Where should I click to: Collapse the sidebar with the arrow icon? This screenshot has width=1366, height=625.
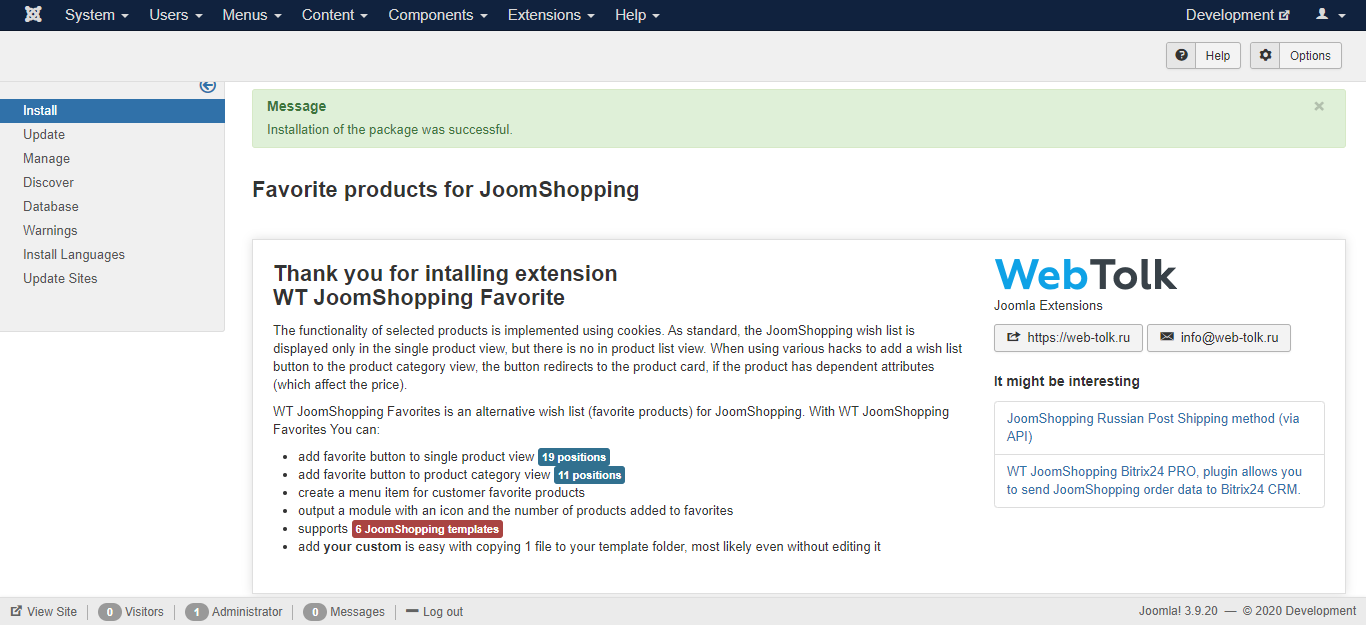[208, 86]
